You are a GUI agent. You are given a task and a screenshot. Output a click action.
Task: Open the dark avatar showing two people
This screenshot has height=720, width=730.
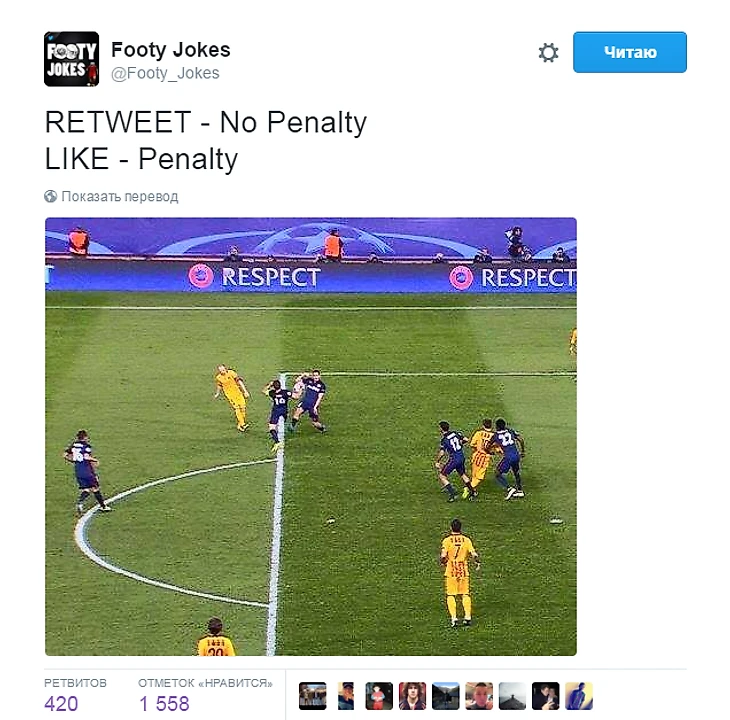[x=546, y=696]
